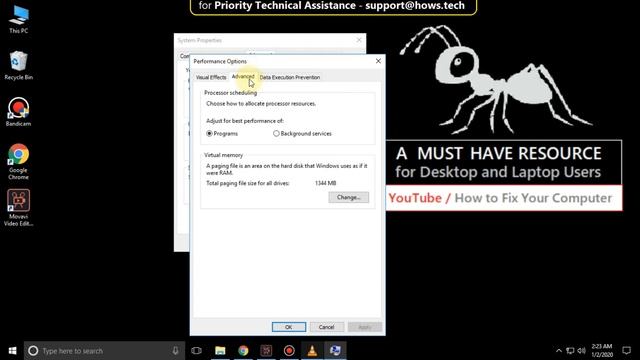
Task: Click the Cortana search circle icon
Action: (33, 351)
